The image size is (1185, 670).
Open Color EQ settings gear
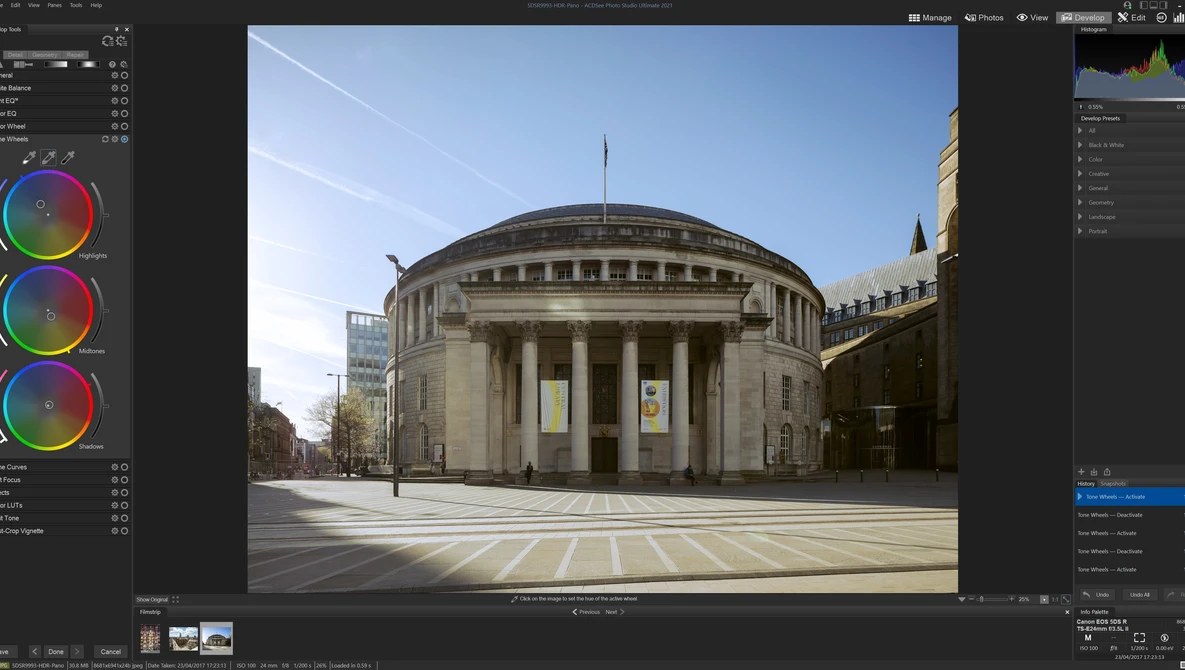[x=115, y=113]
